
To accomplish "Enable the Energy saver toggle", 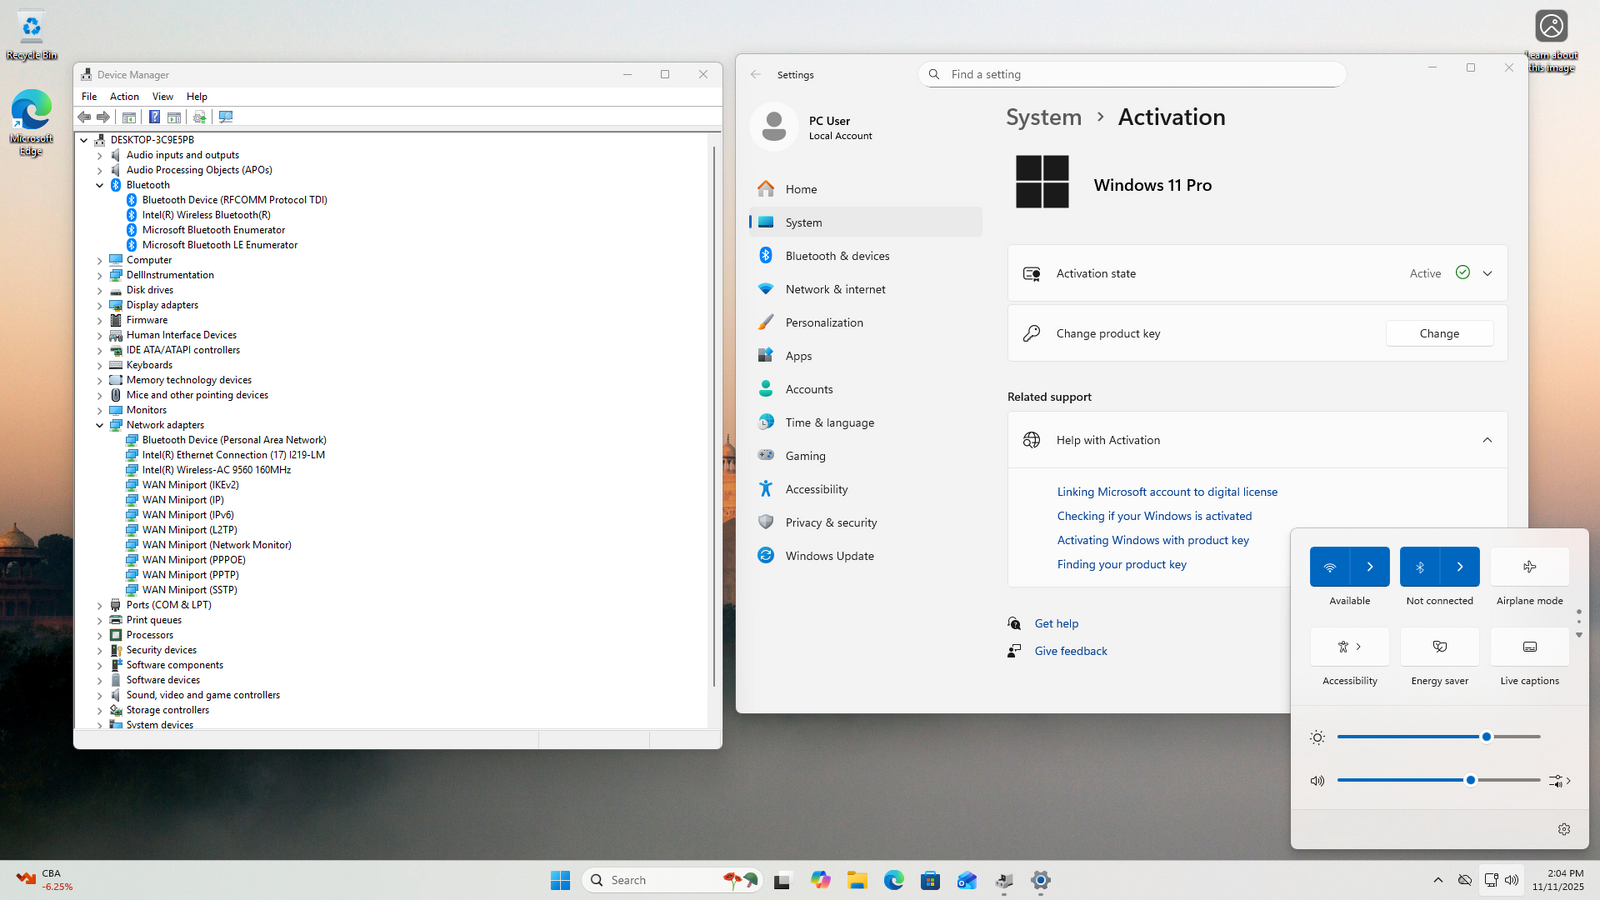I will coord(1439,647).
